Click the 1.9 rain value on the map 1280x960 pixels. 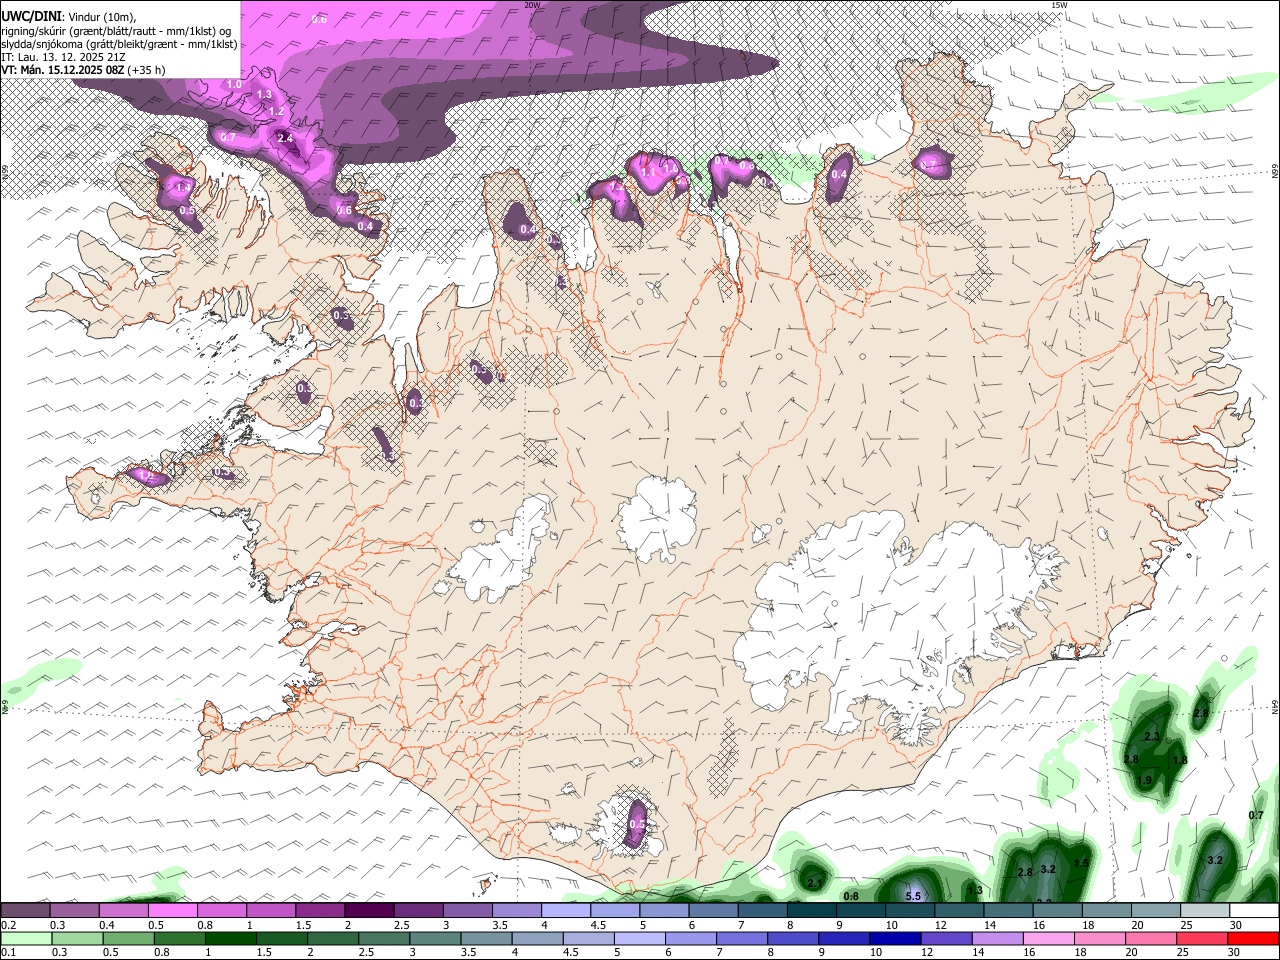[1145, 780]
